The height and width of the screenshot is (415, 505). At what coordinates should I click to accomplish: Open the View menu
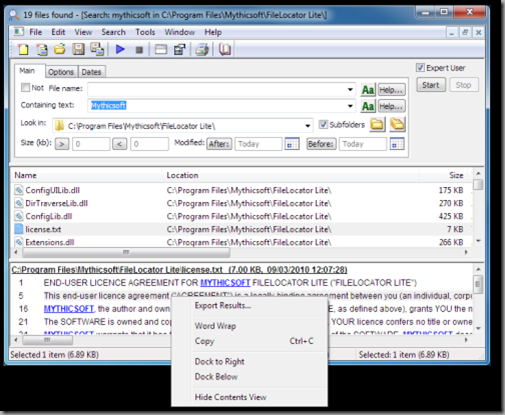click(x=83, y=32)
